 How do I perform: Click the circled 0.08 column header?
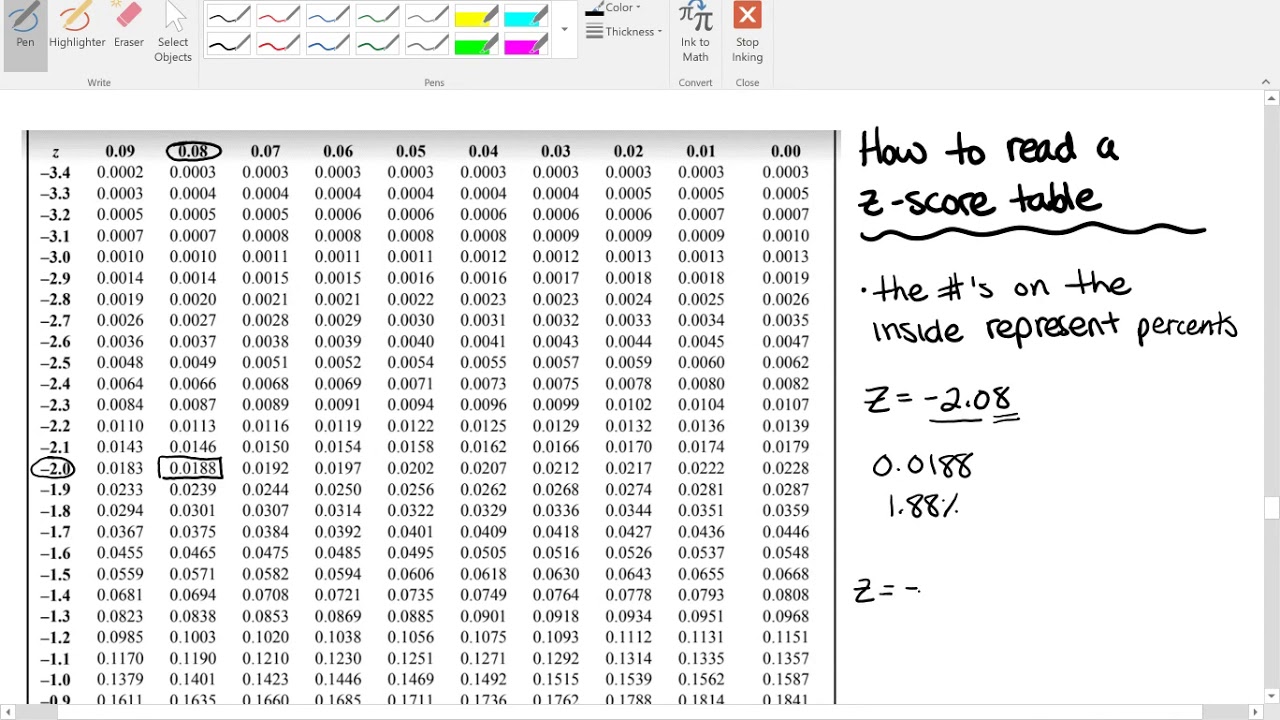193,151
